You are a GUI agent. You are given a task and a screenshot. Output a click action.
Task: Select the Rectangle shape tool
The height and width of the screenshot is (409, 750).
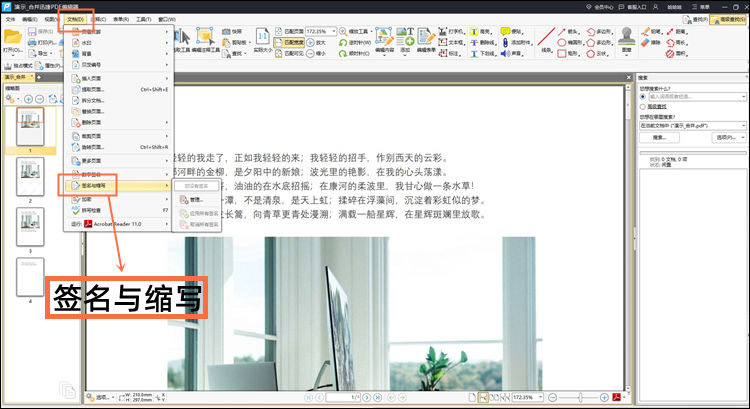pyautogui.click(x=569, y=54)
